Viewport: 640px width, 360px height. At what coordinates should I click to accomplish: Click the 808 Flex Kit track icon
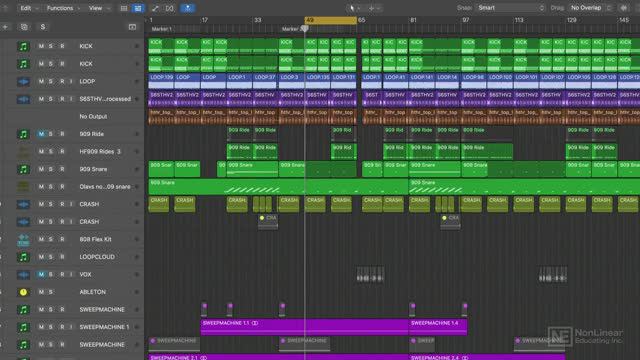[x=23, y=240]
